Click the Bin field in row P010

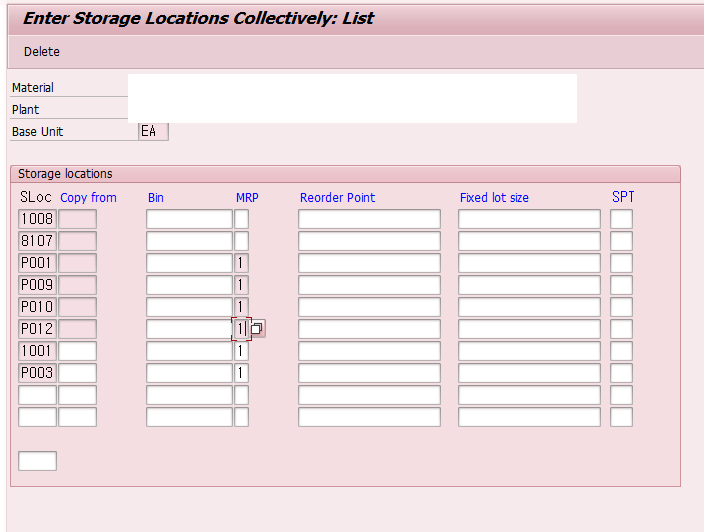(189, 307)
